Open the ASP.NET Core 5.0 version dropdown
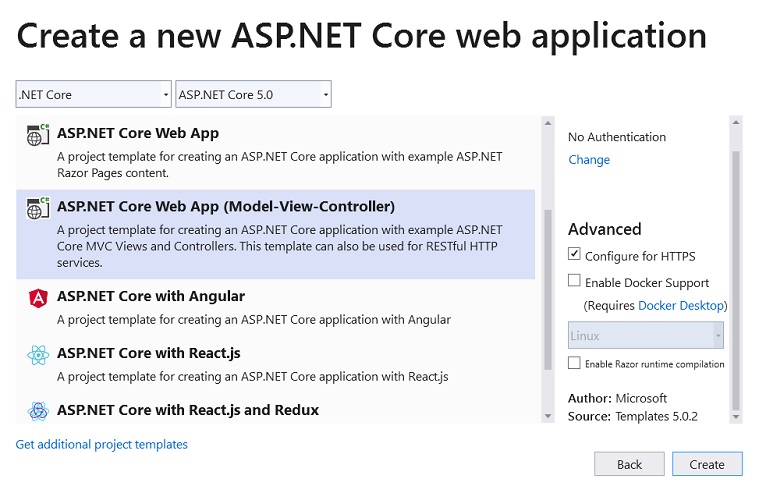Screen dimensions: 759x486 coord(253,94)
